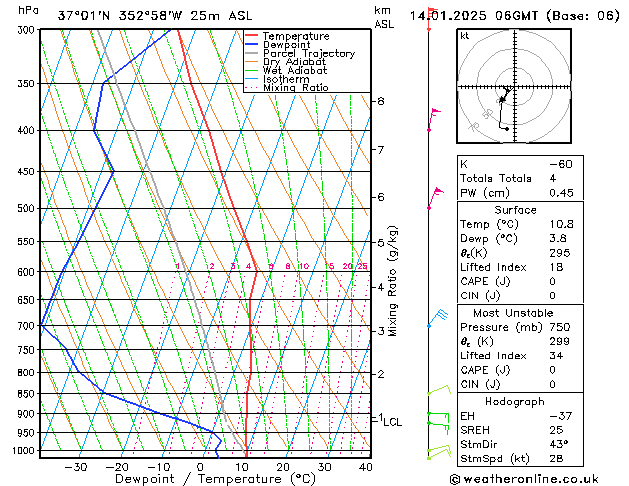Click the '8' km altitude tick label
Screen dimensions: 629x486
(x=381, y=101)
